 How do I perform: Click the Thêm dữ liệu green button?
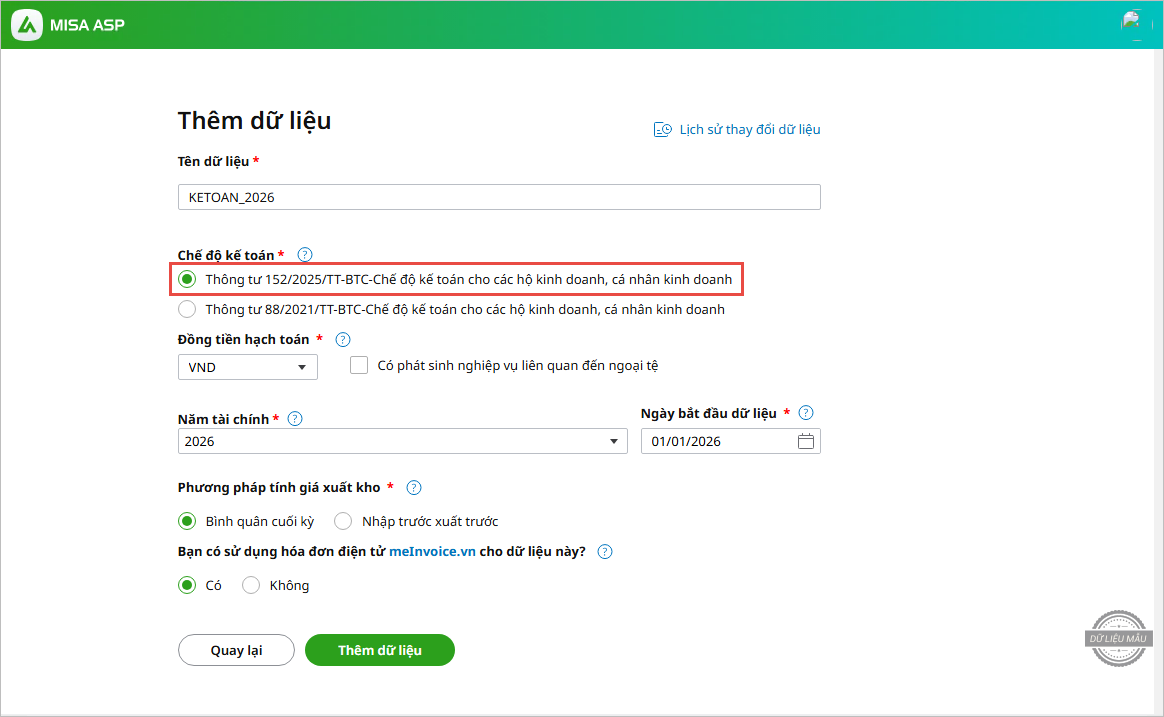[x=380, y=650]
